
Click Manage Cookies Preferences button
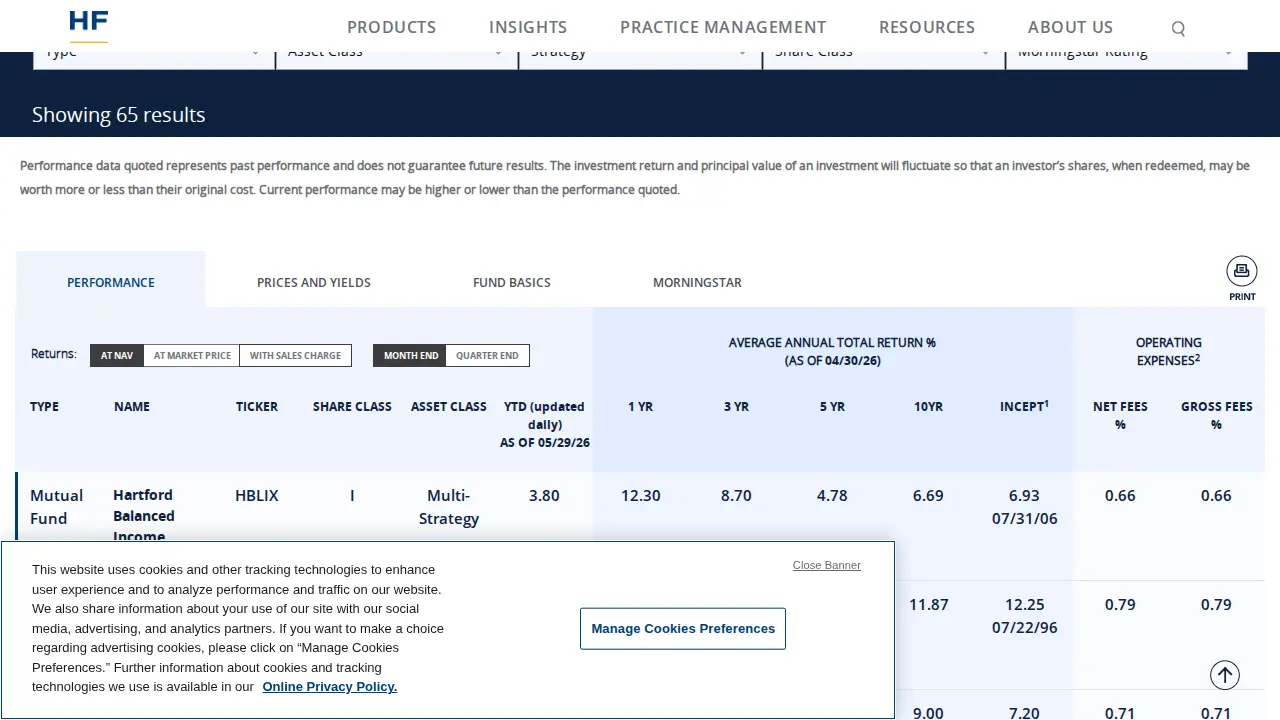click(683, 628)
